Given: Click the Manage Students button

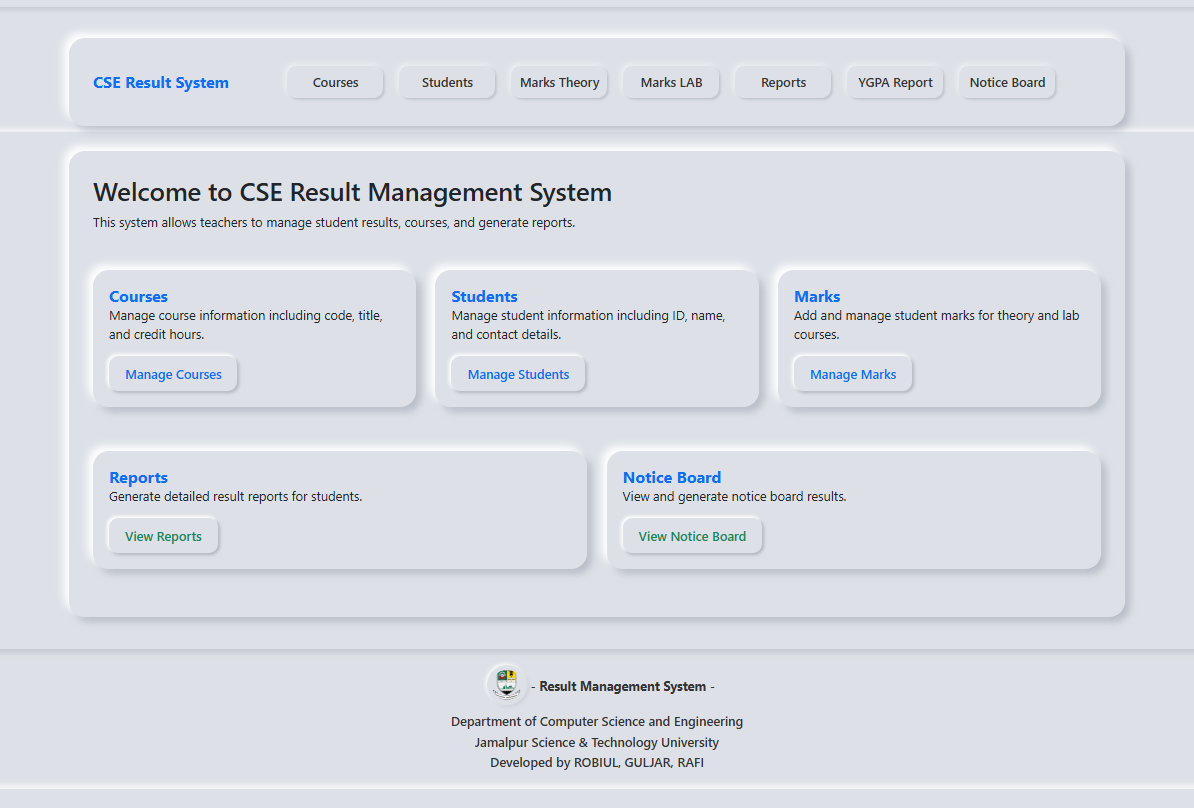Looking at the screenshot, I should tap(518, 375).
